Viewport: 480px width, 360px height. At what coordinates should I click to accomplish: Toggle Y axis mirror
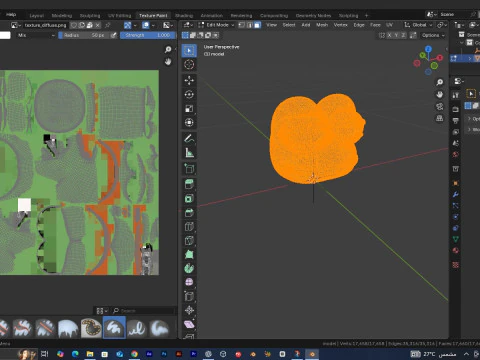click(396, 35)
